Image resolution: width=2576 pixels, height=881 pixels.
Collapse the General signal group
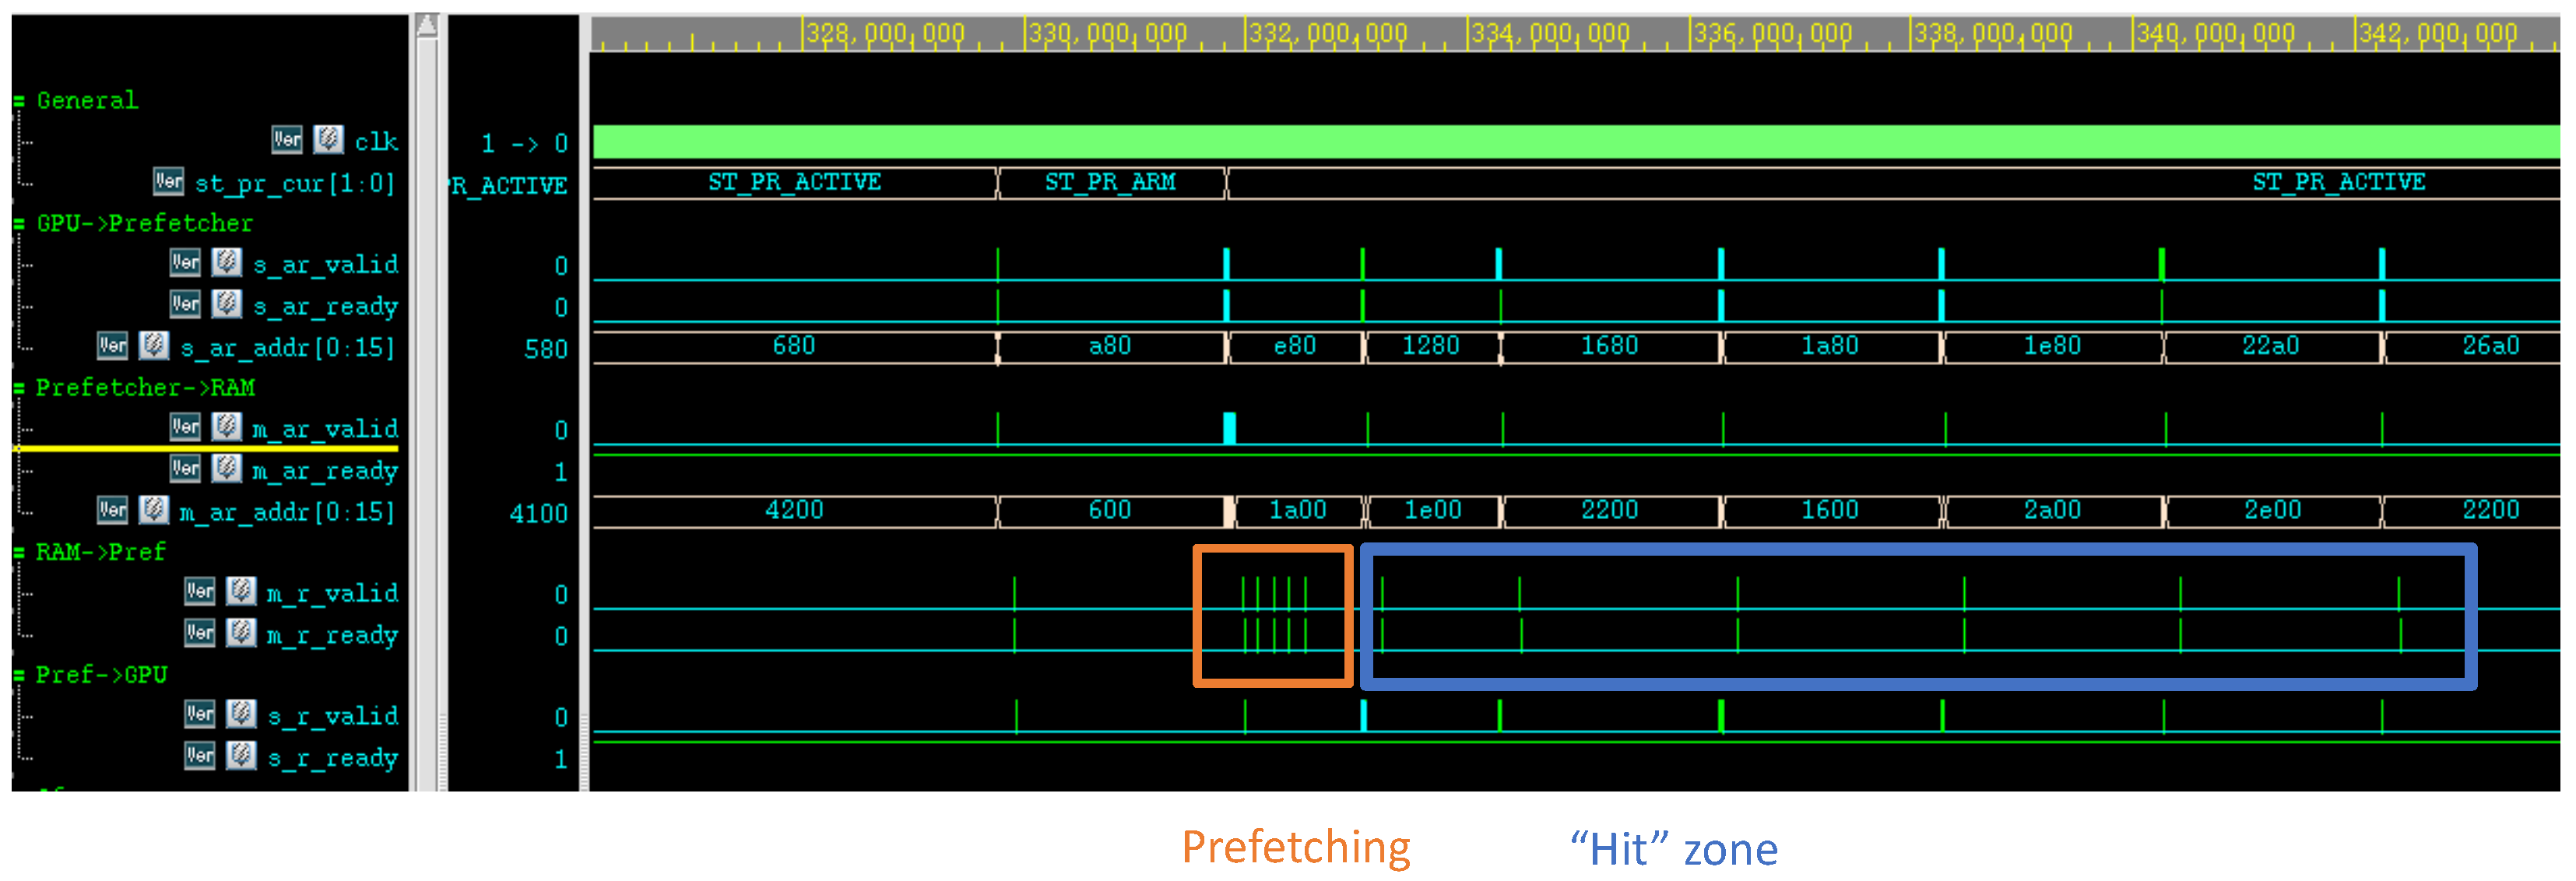pyautogui.click(x=19, y=101)
